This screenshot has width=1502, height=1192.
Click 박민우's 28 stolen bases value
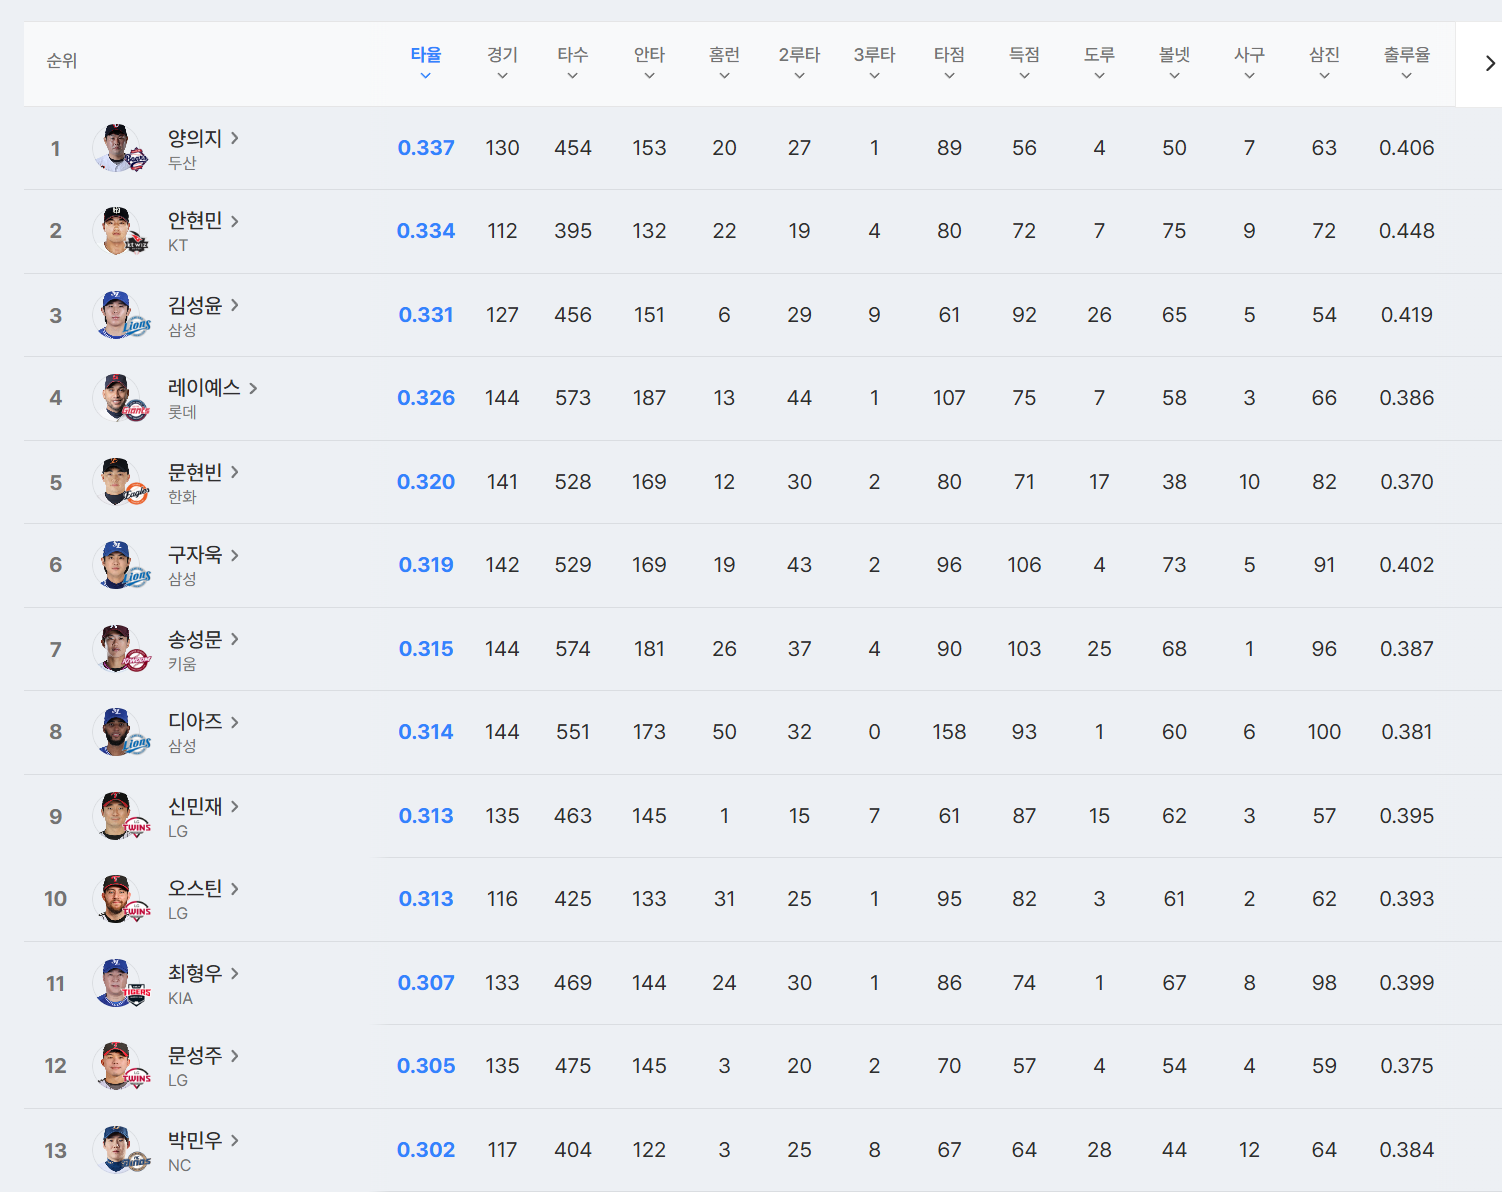pyautogui.click(x=1099, y=1150)
